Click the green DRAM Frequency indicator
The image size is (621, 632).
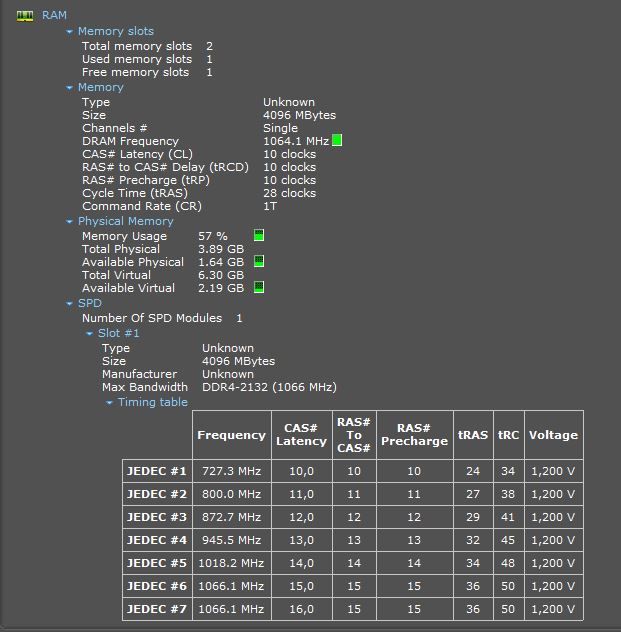(337, 141)
